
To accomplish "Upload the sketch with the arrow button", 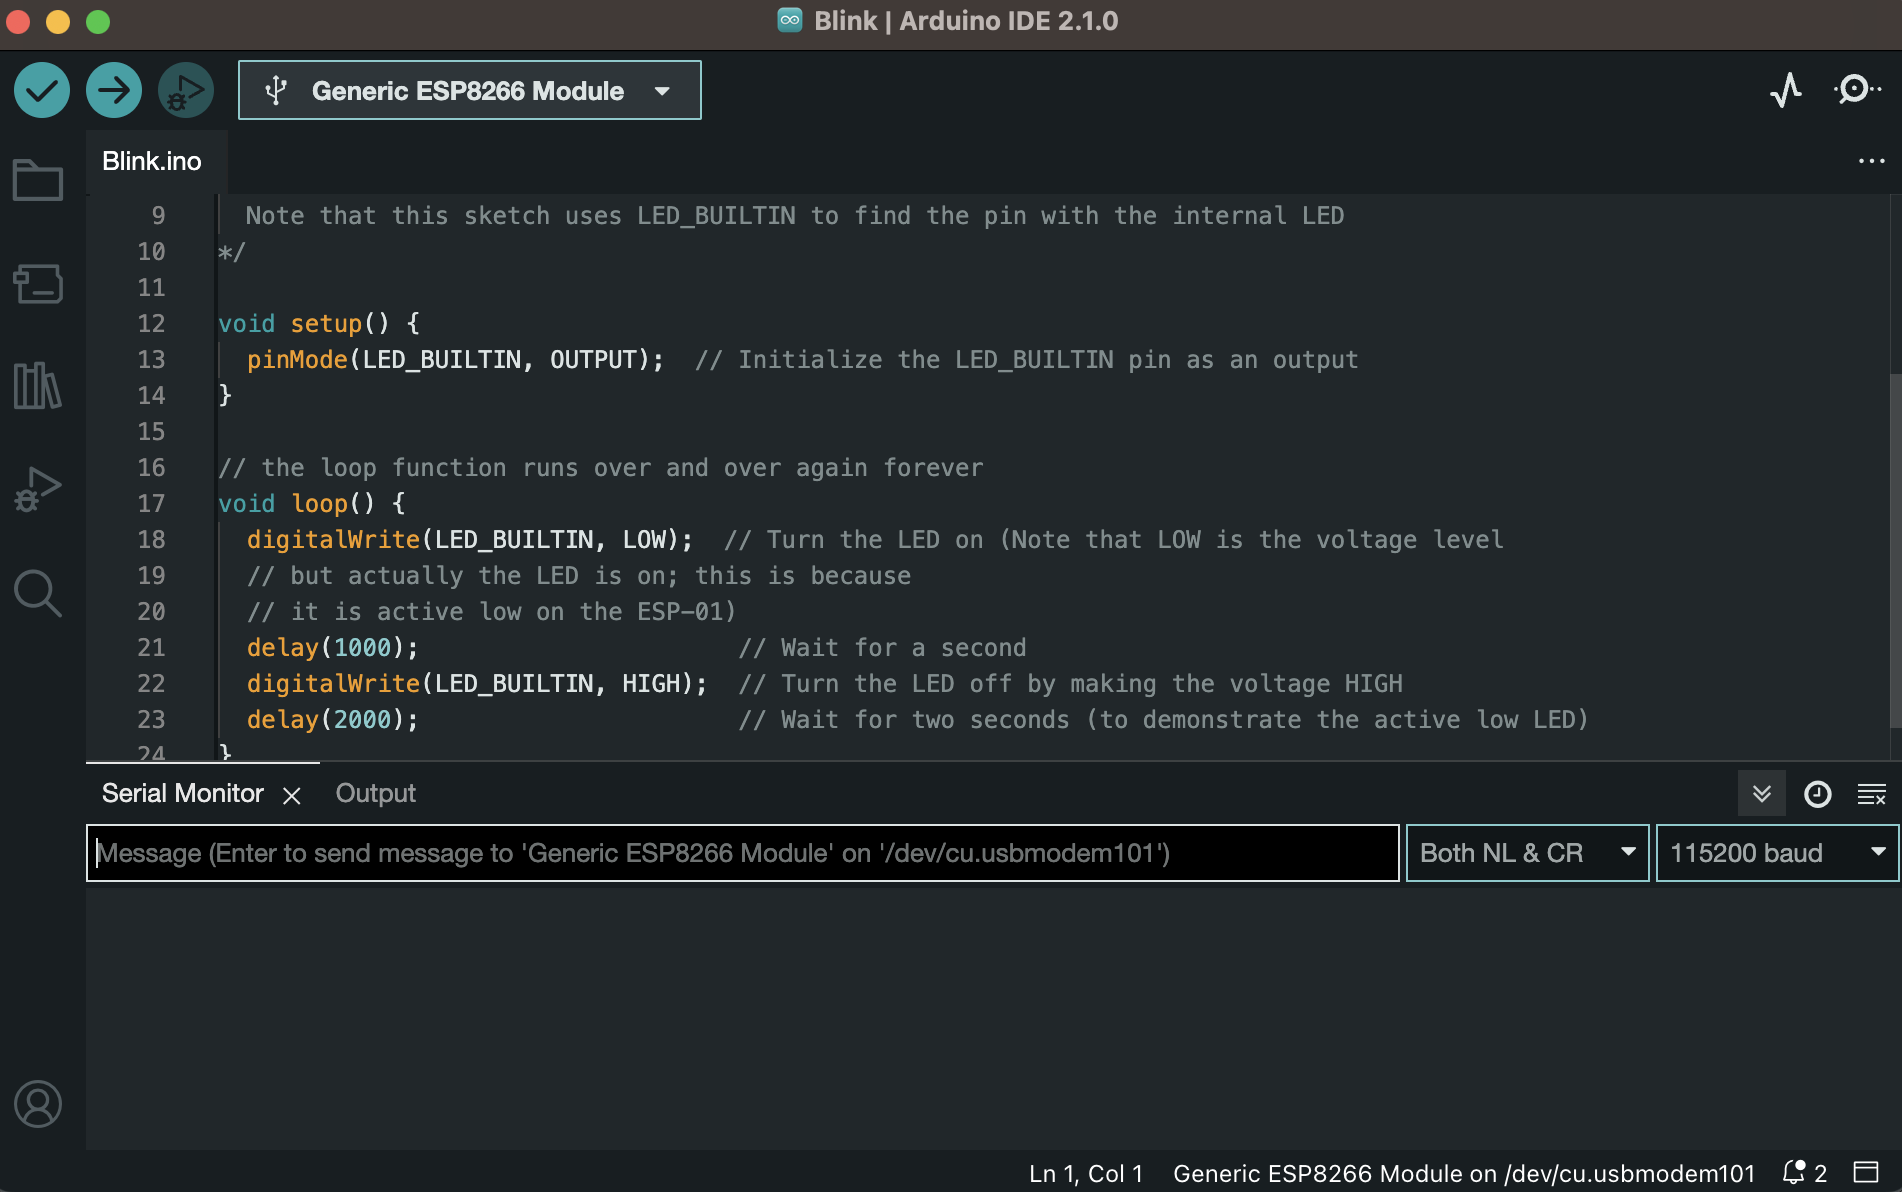I will [x=114, y=90].
